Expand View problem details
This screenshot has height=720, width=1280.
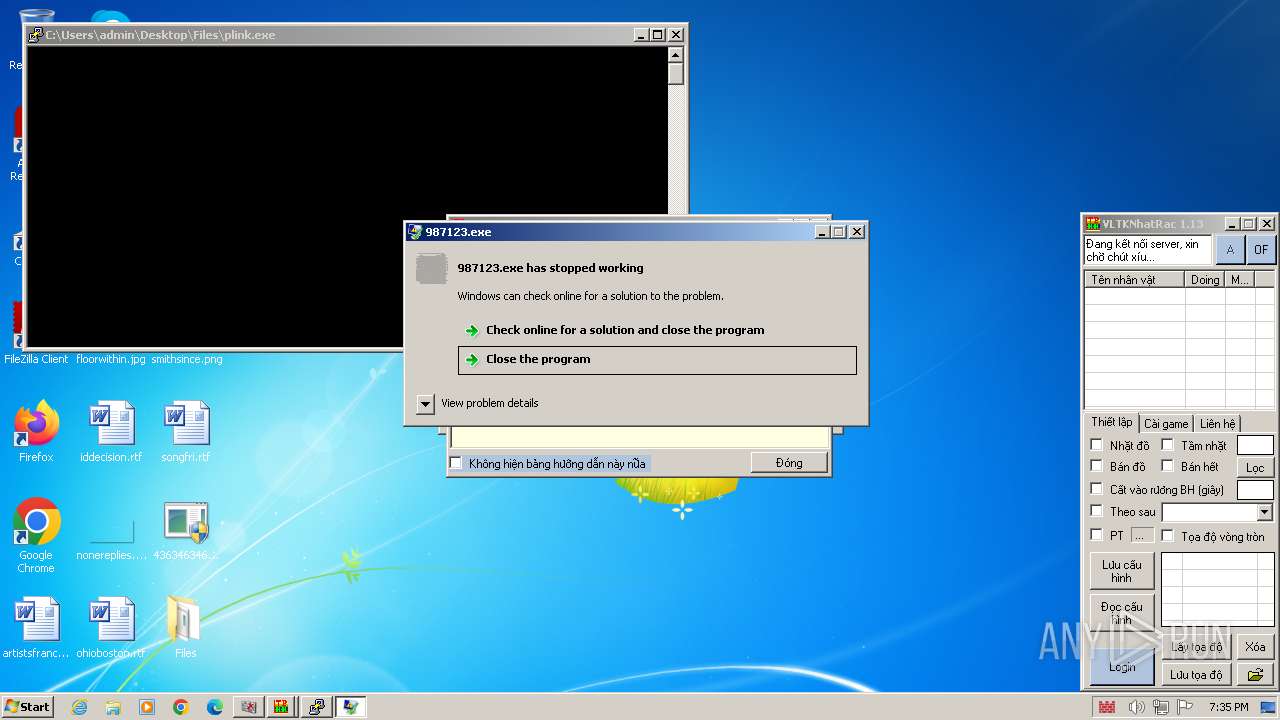pyautogui.click(x=425, y=403)
